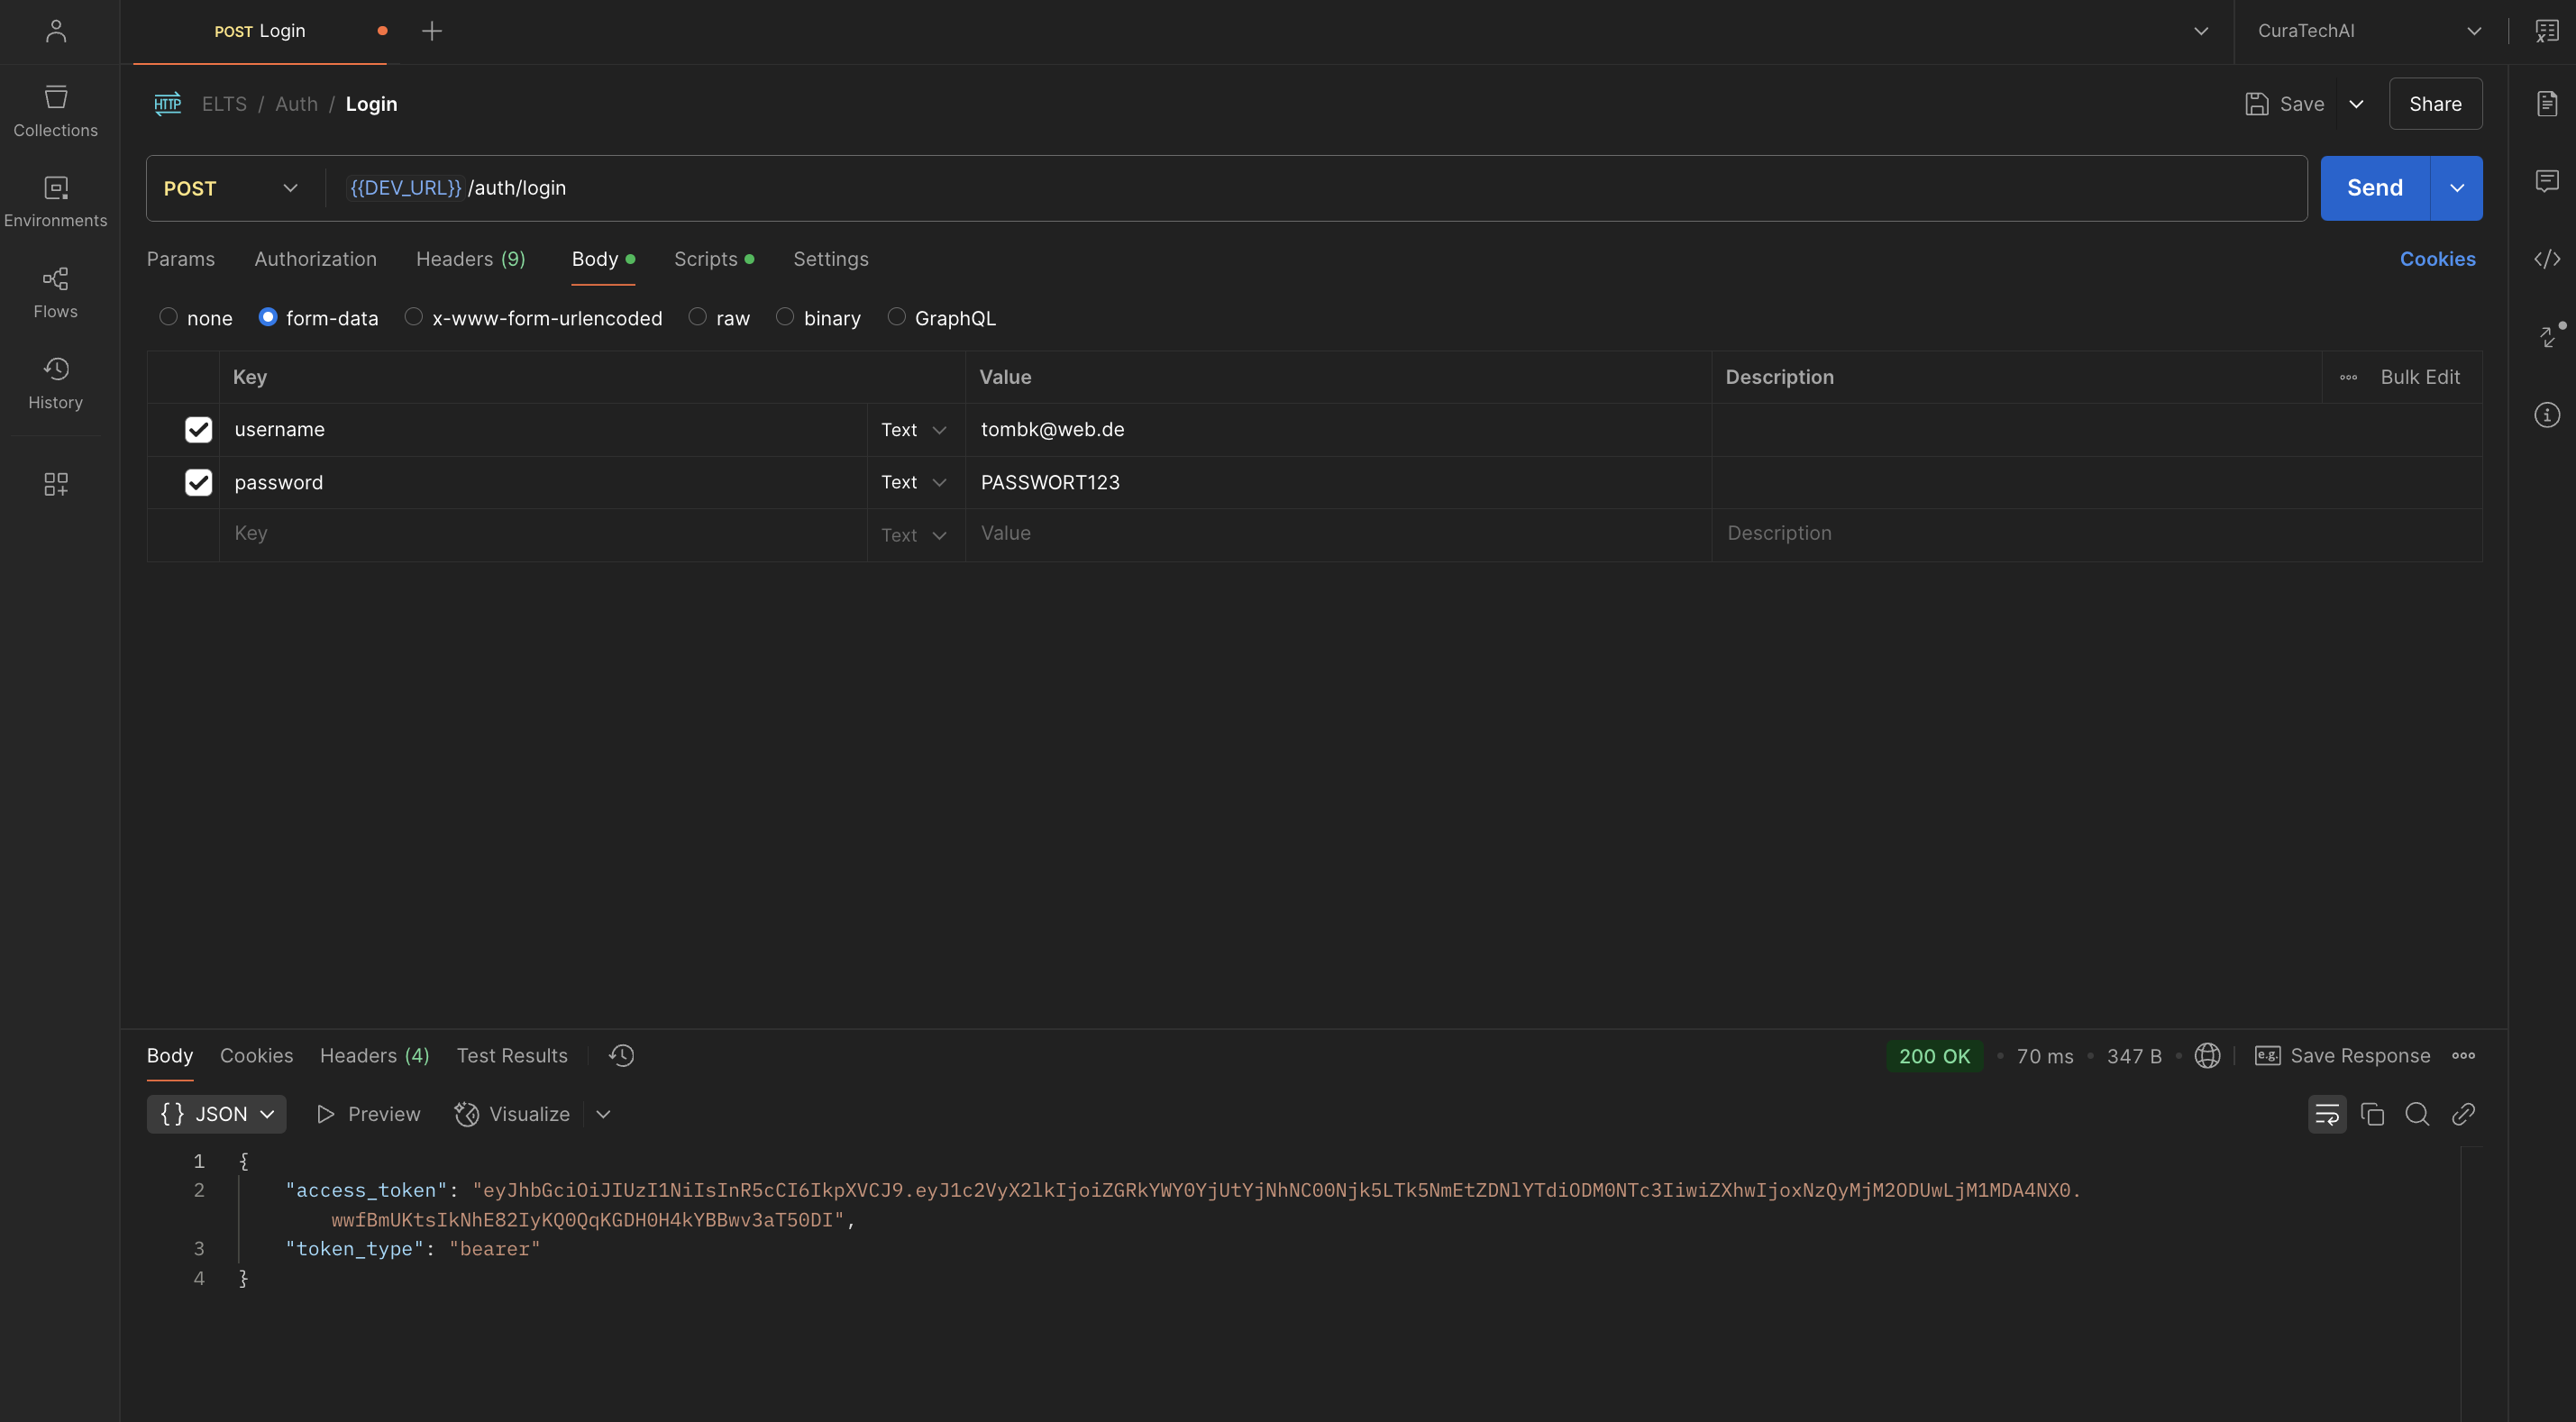Open response more options ellipsis
The height and width of the screenshot is (1422, 2576).
click(2463, 1056)
